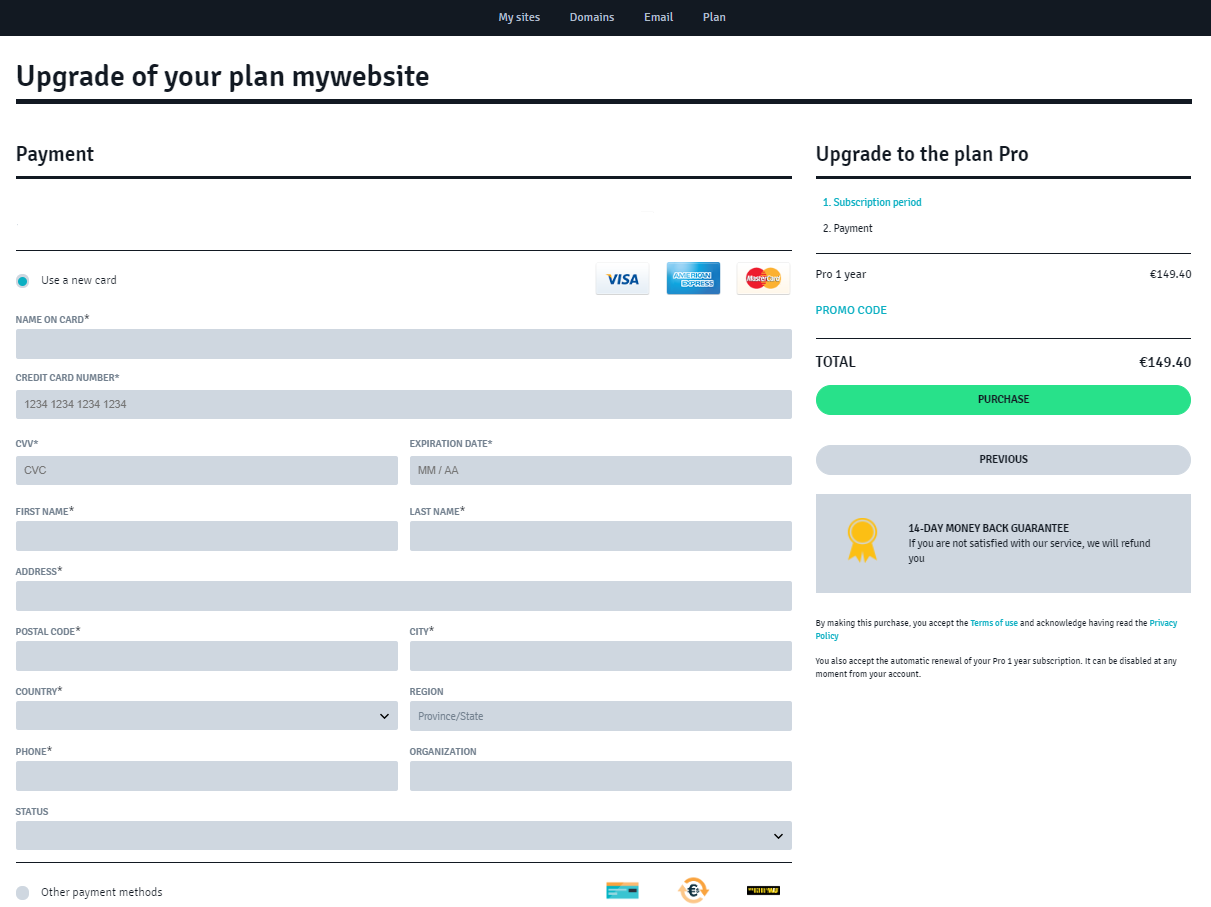
Task: Open the Privacy Policy link
Action: 1163,623
